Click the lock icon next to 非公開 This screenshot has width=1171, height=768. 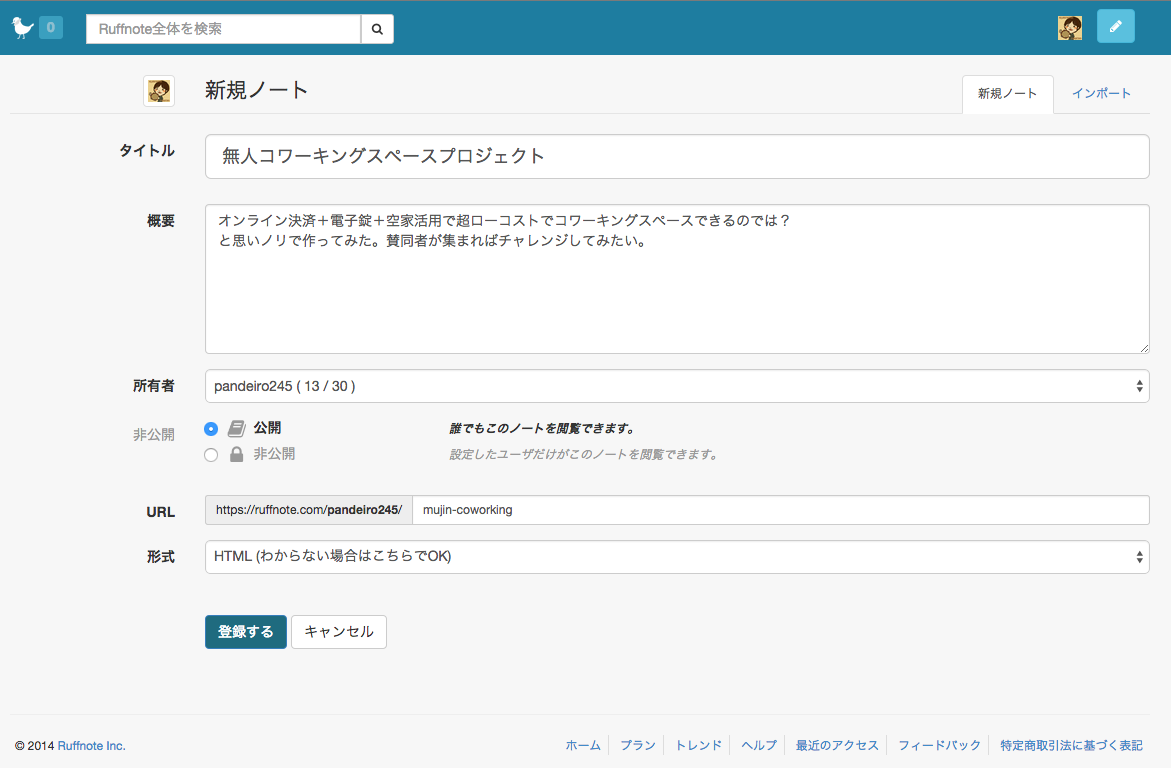click(237, 454)
